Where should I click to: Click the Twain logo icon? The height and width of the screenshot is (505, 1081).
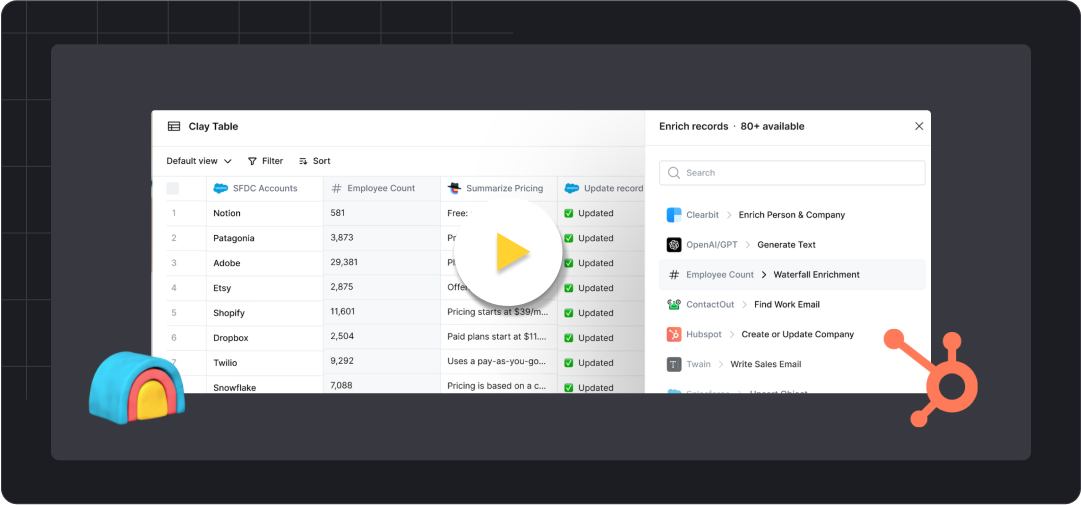coord(674,364)
